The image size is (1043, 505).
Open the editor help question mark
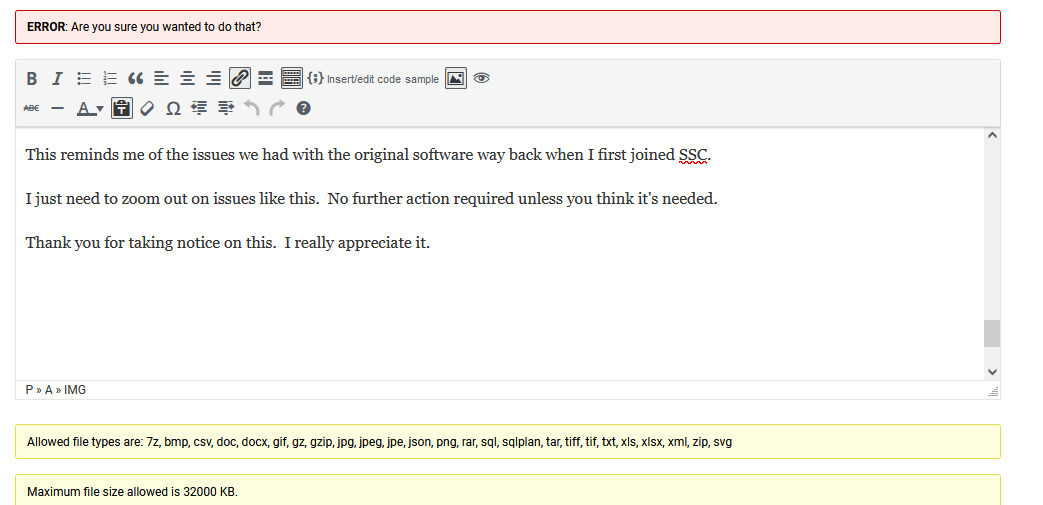click(x=303, y=108)
